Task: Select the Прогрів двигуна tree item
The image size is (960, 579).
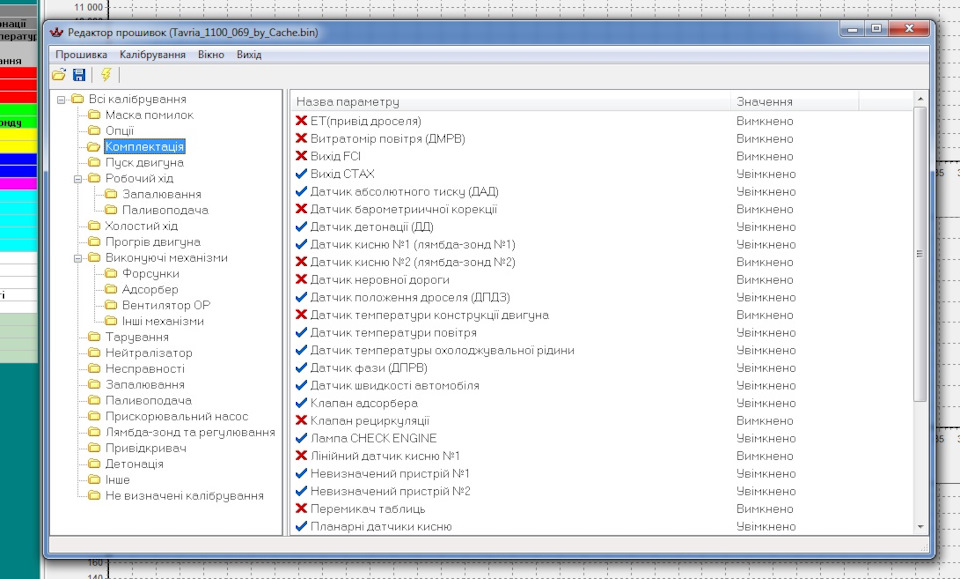Action: 153,242
